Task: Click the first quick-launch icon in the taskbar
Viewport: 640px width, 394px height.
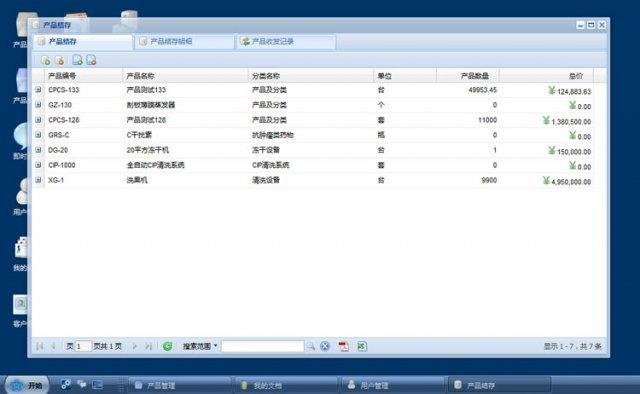Action: (x=66, y=384)
